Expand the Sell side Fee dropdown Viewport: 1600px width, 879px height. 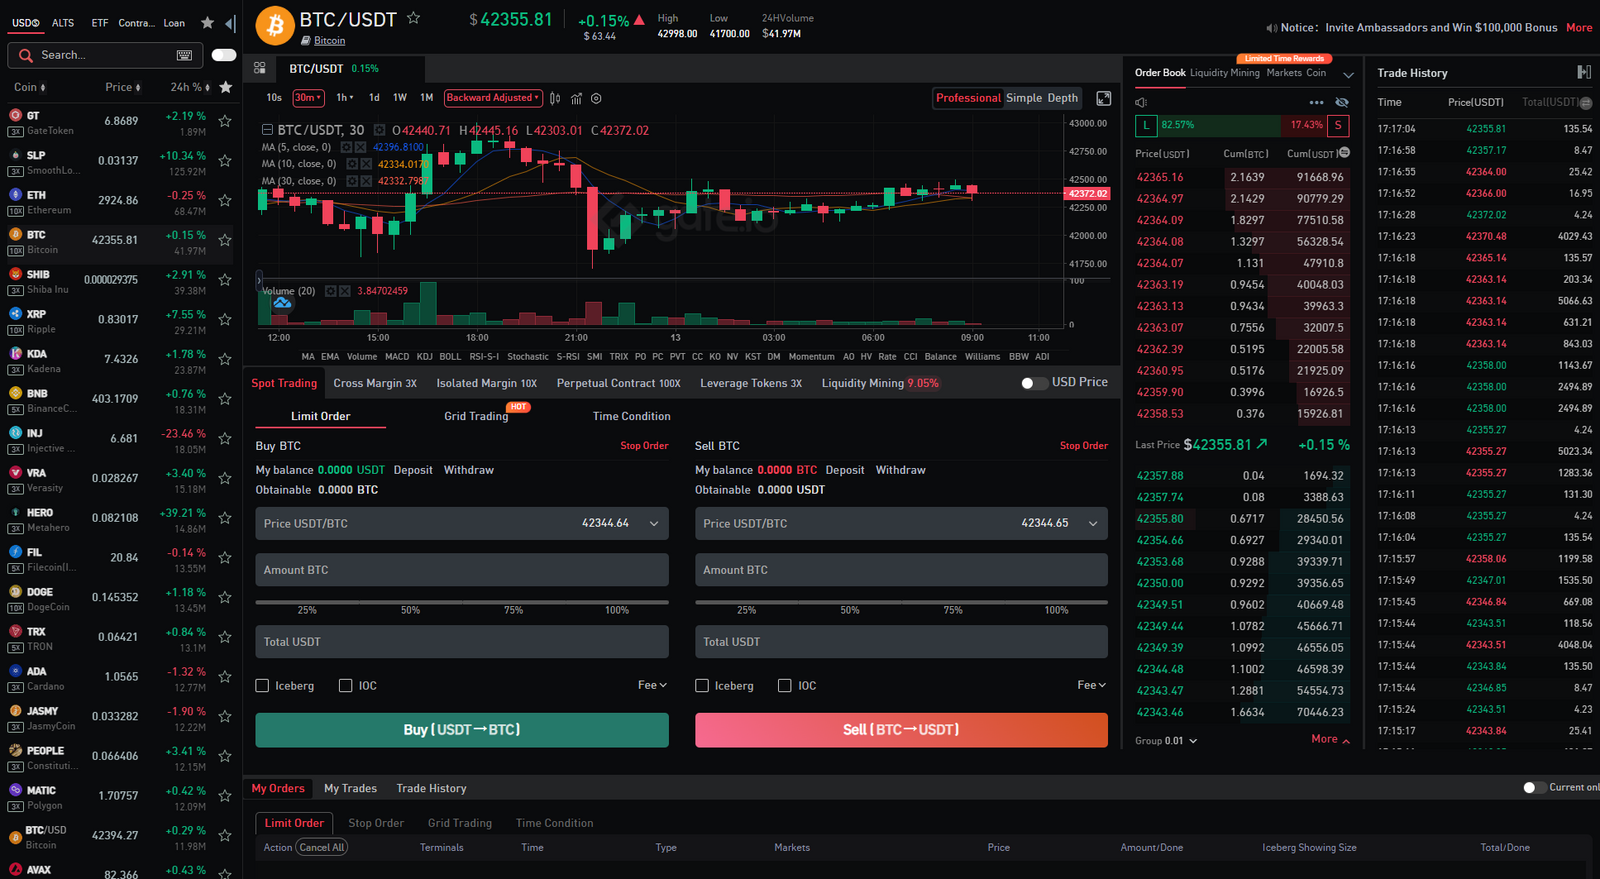click(1092, 685)
